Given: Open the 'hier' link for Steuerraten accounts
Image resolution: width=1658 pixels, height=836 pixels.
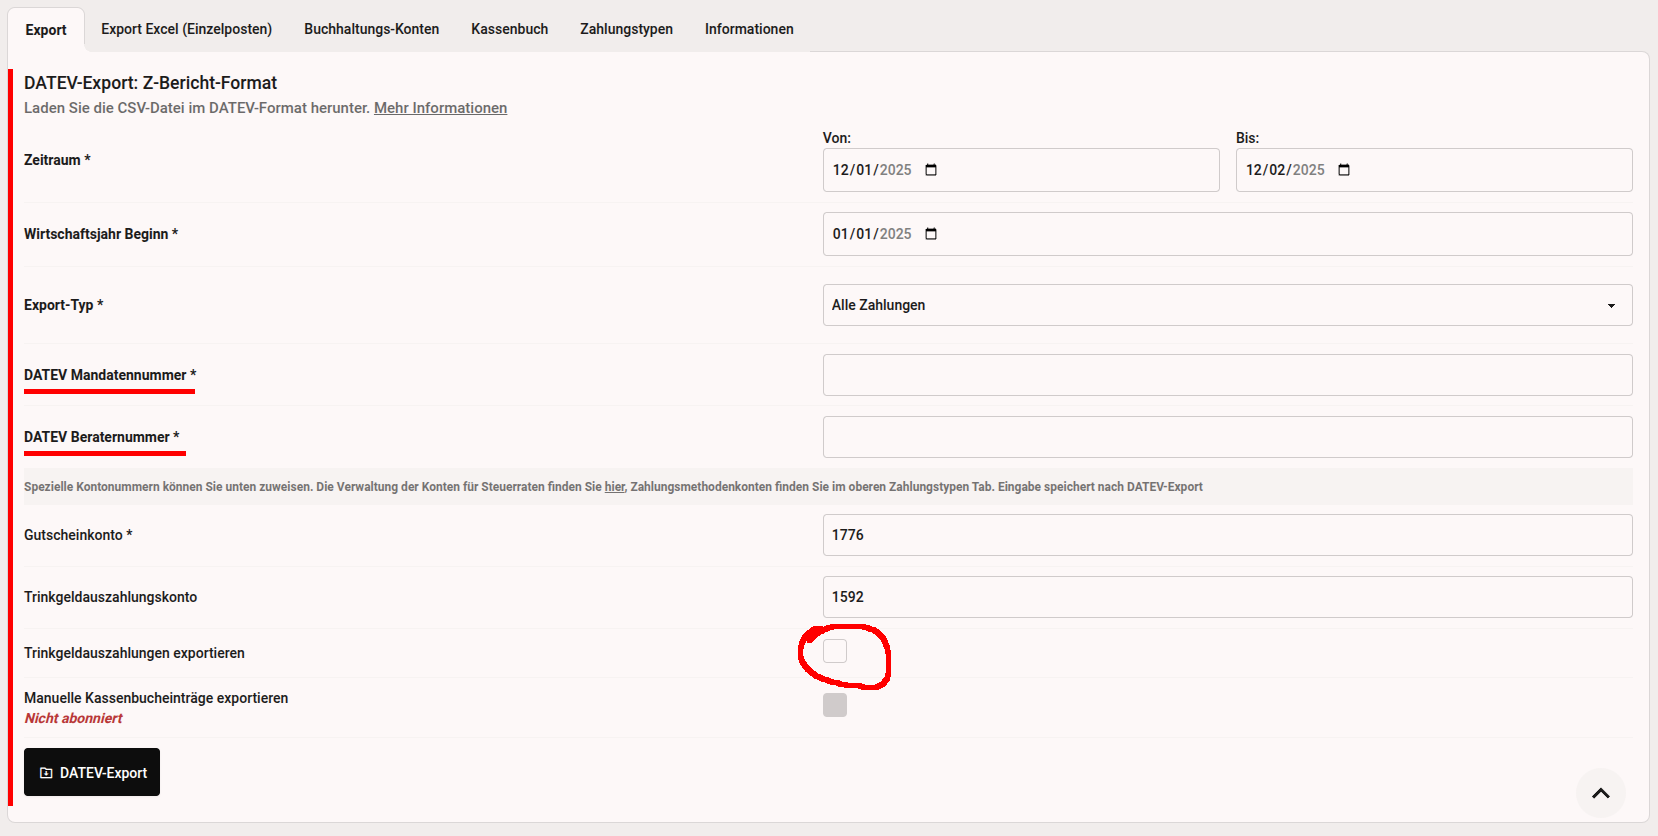Looking at the screenshot, I should [x=615, y=487].
